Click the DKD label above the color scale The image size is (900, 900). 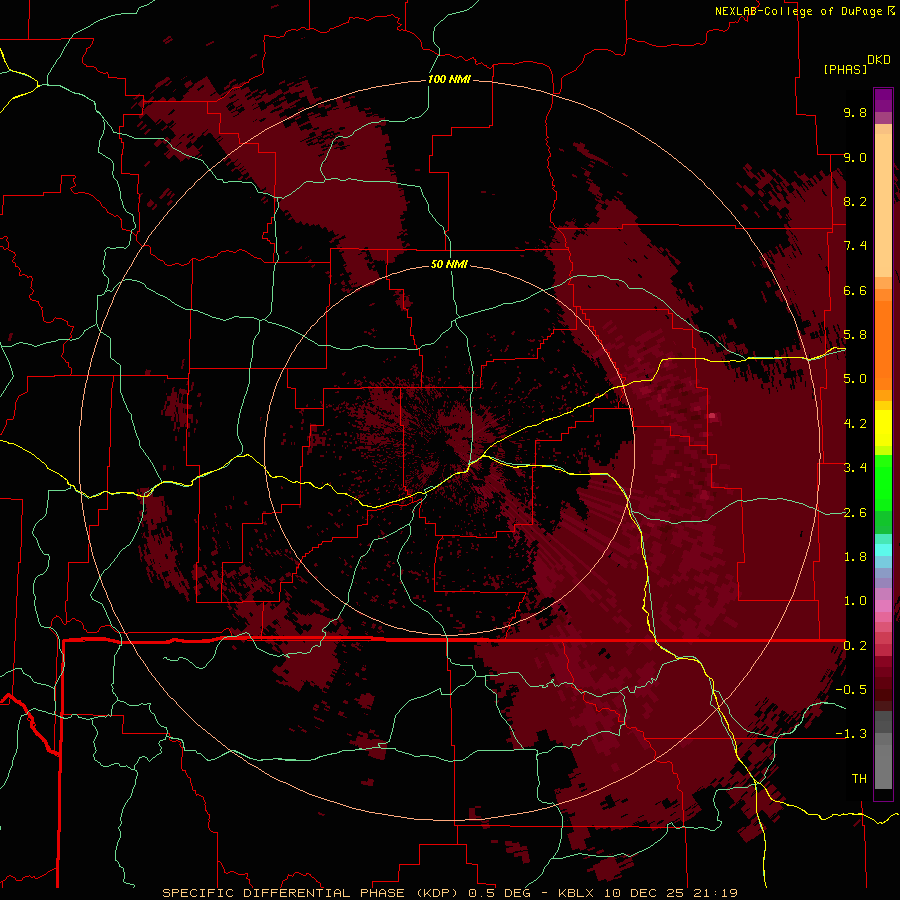pos(879,60)
